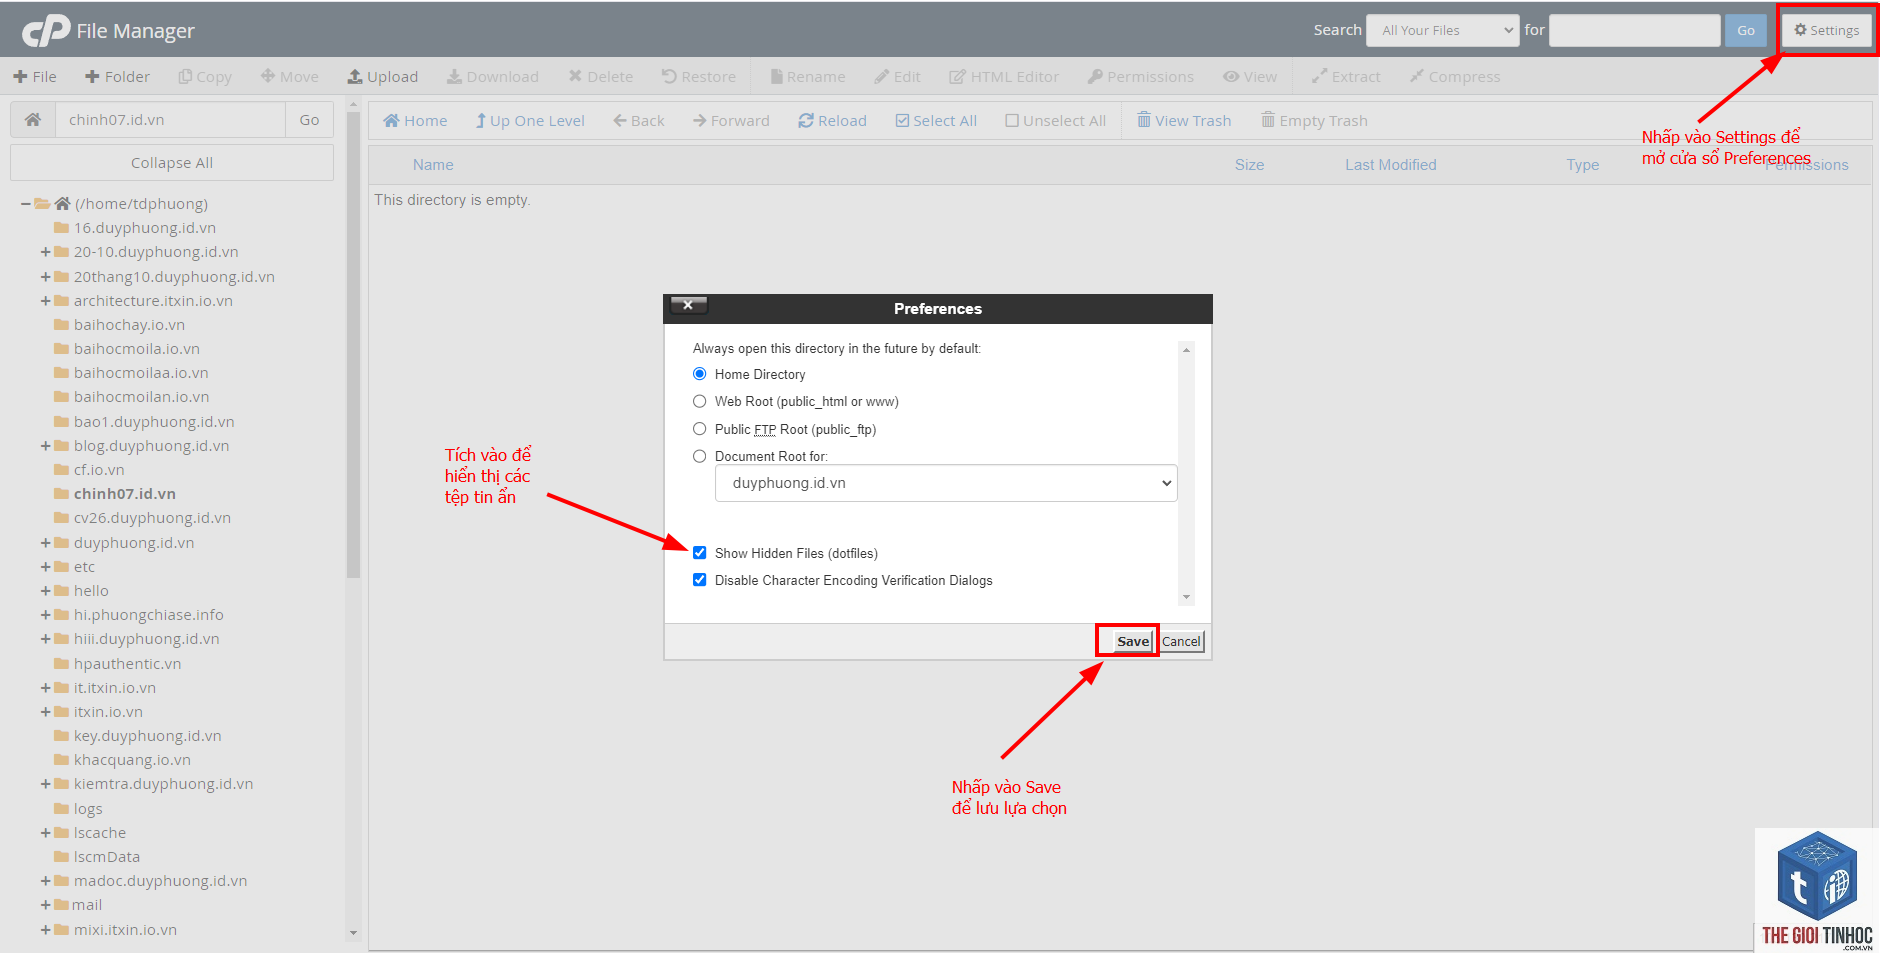Open the chinh07.id.vn folder in tree
This screenshot has height=953, width=1880.
124,494
